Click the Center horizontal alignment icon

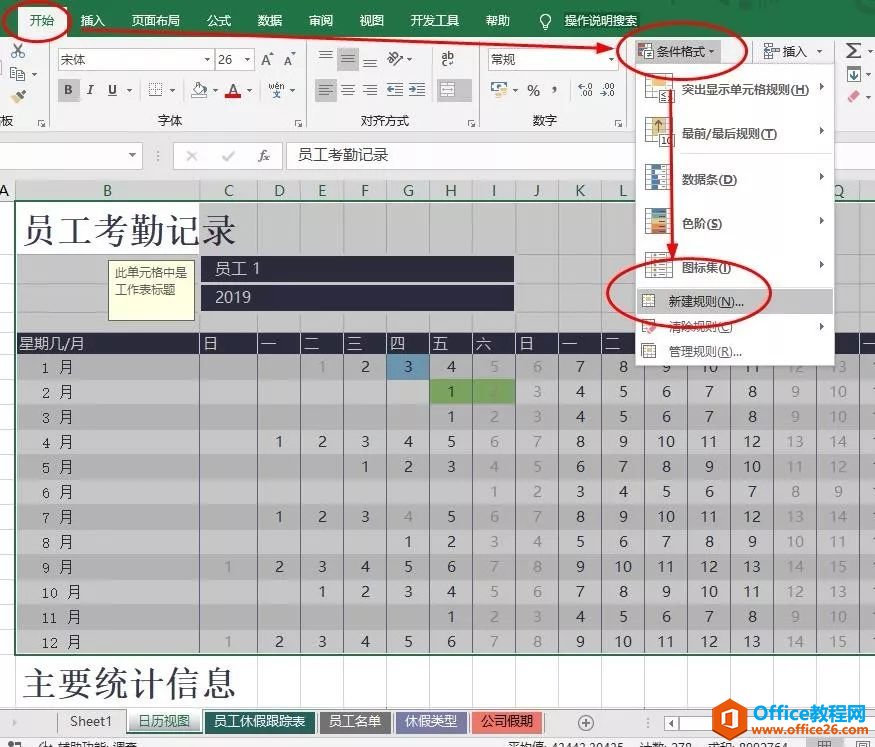348,90
